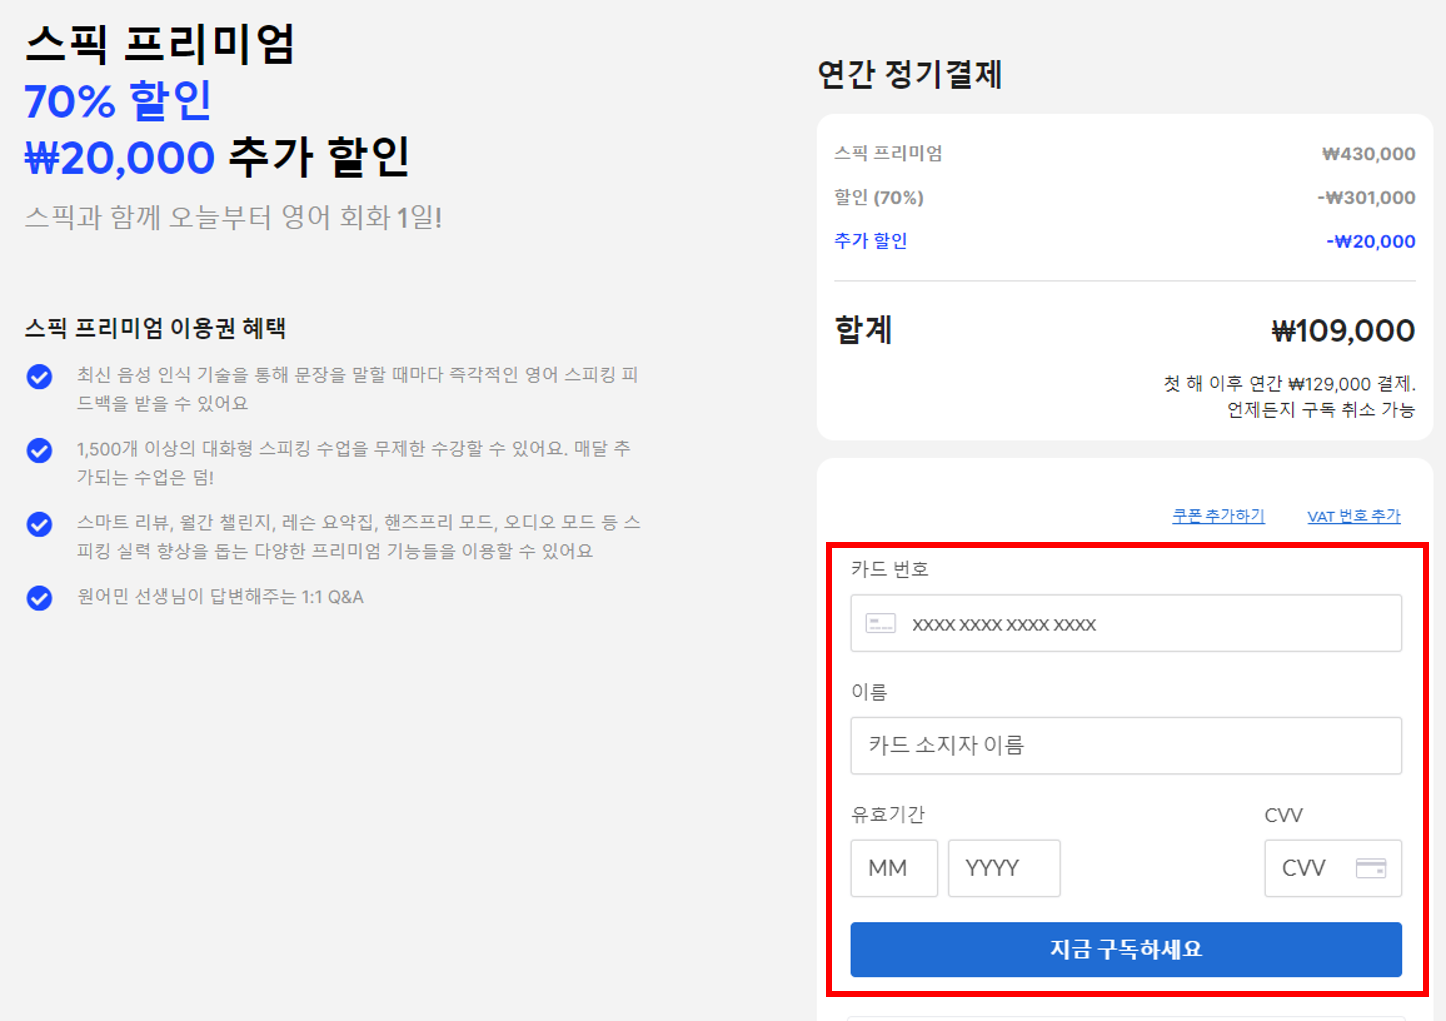Click the 원어민 선생님이 답변해주는 1:1 Q&A text

(x=220, y=597)
